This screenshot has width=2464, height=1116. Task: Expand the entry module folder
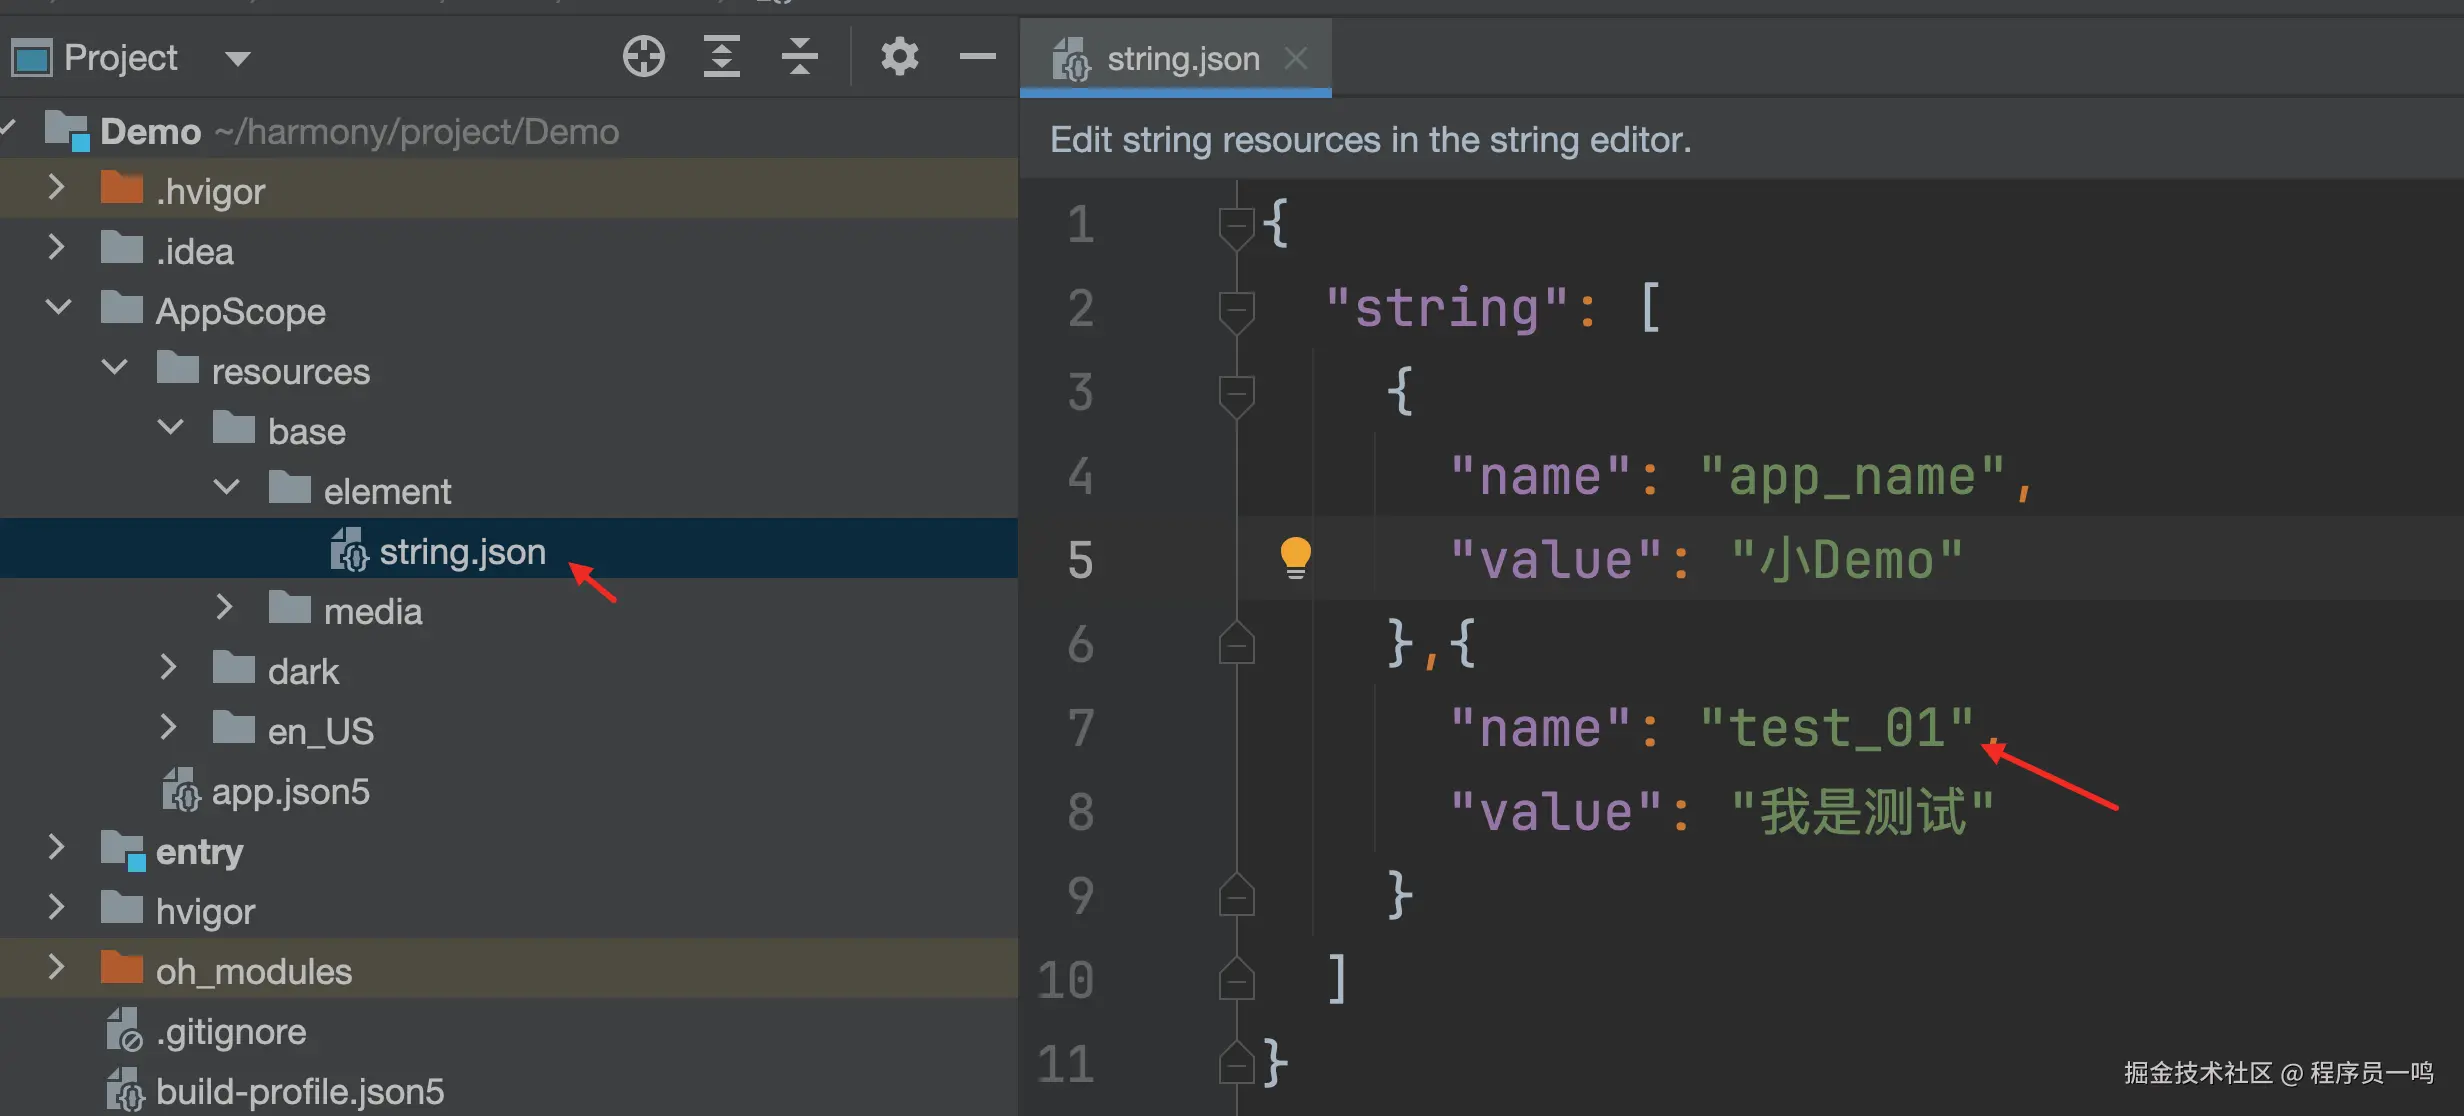(x=57, y=849)
